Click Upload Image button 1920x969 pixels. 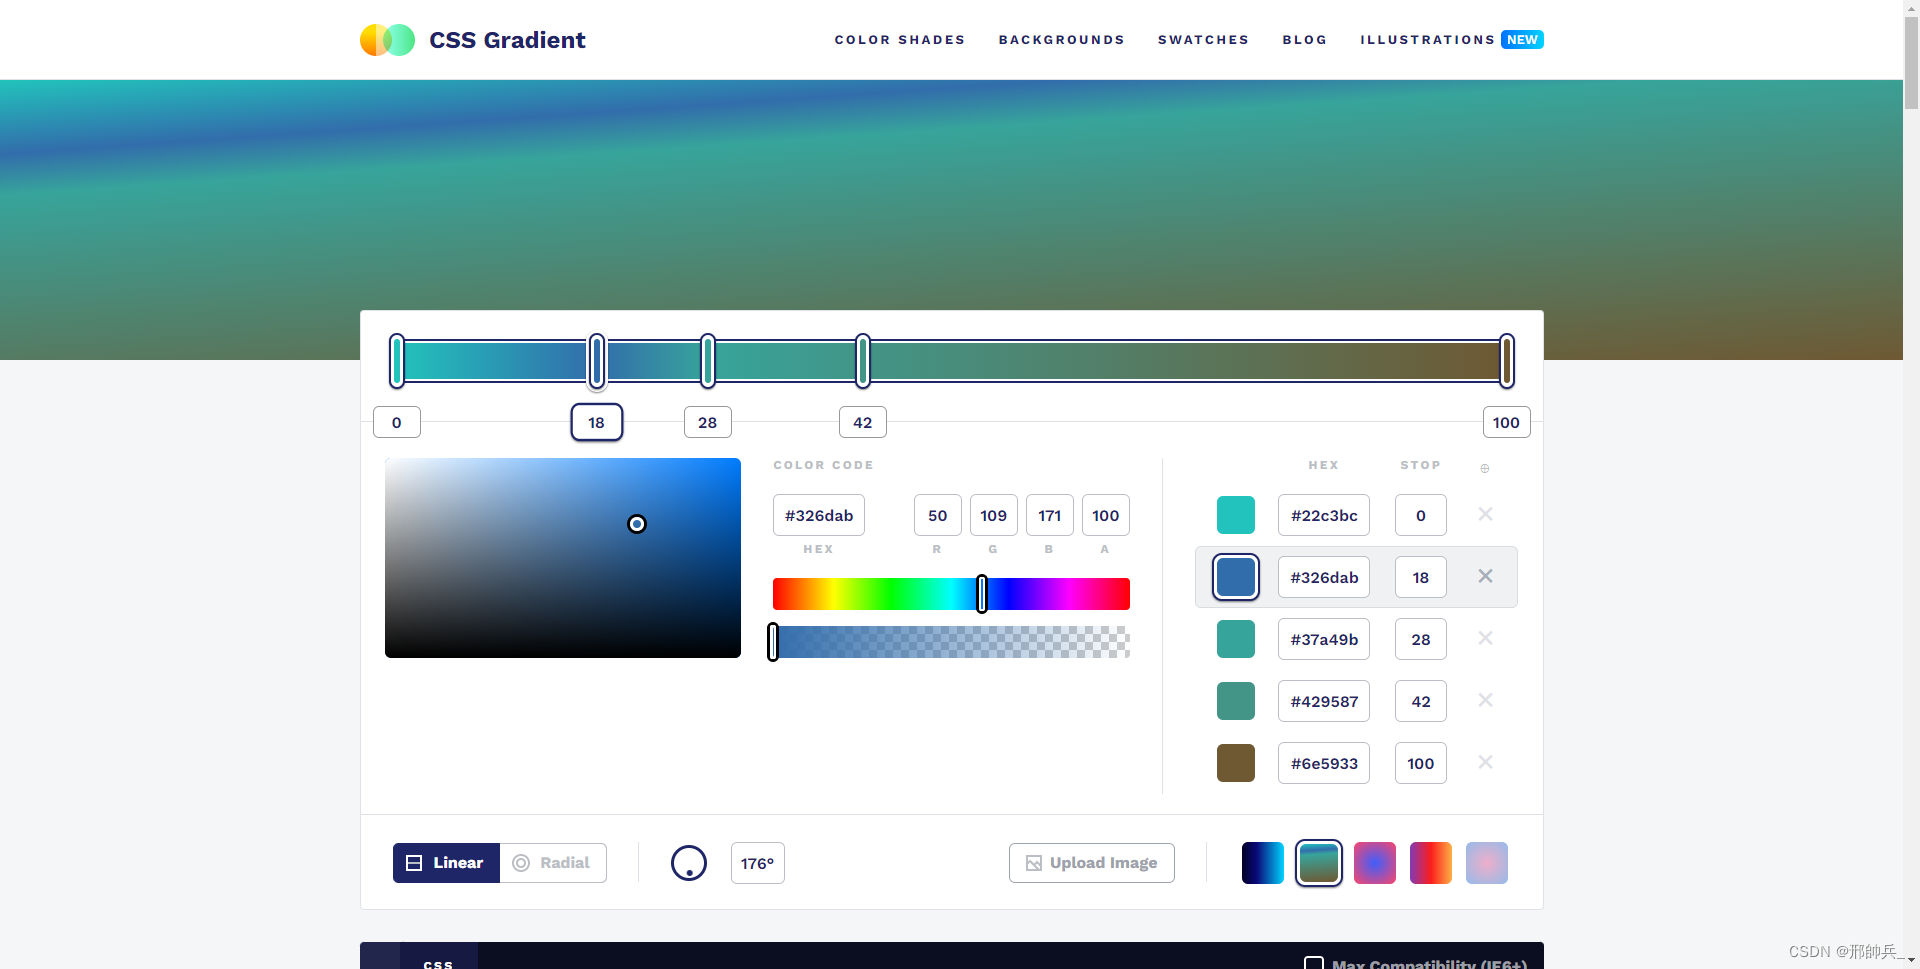(1092, 863)
